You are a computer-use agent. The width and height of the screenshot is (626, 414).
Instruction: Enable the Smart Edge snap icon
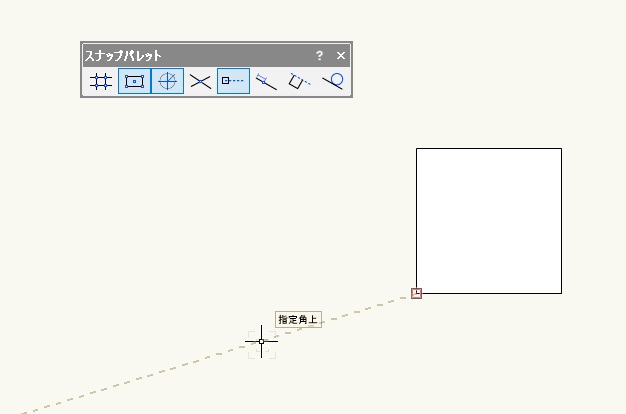(x=299, y=81)
